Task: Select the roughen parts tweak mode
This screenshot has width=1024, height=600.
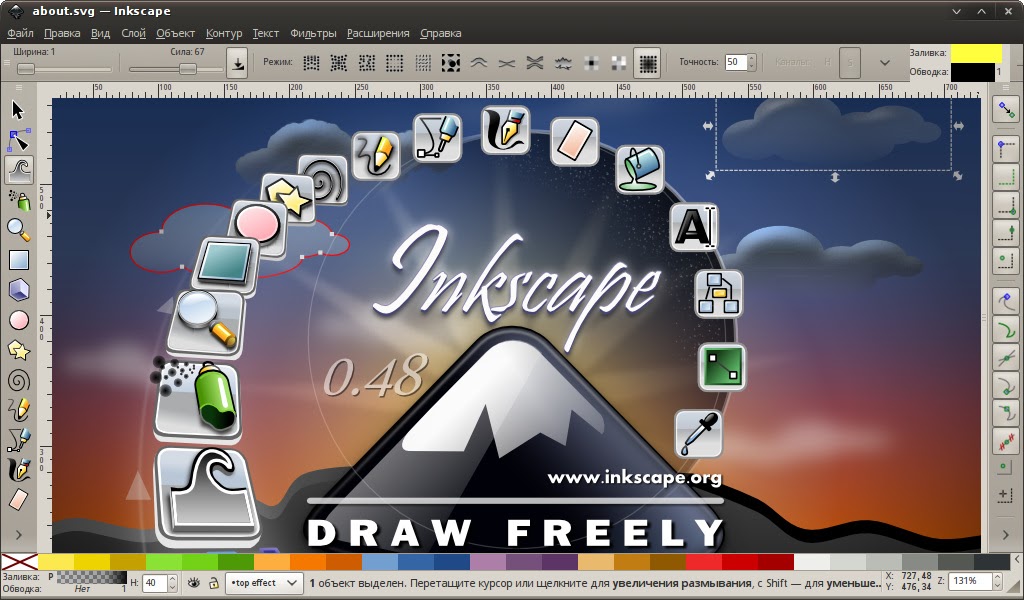Action: coord(561,62)
